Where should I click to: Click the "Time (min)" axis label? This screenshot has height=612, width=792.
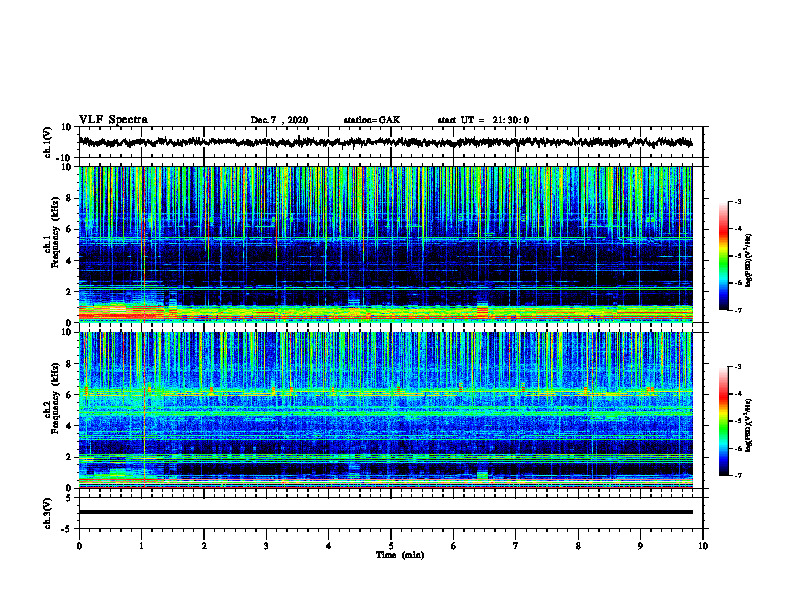pos(400,555)
